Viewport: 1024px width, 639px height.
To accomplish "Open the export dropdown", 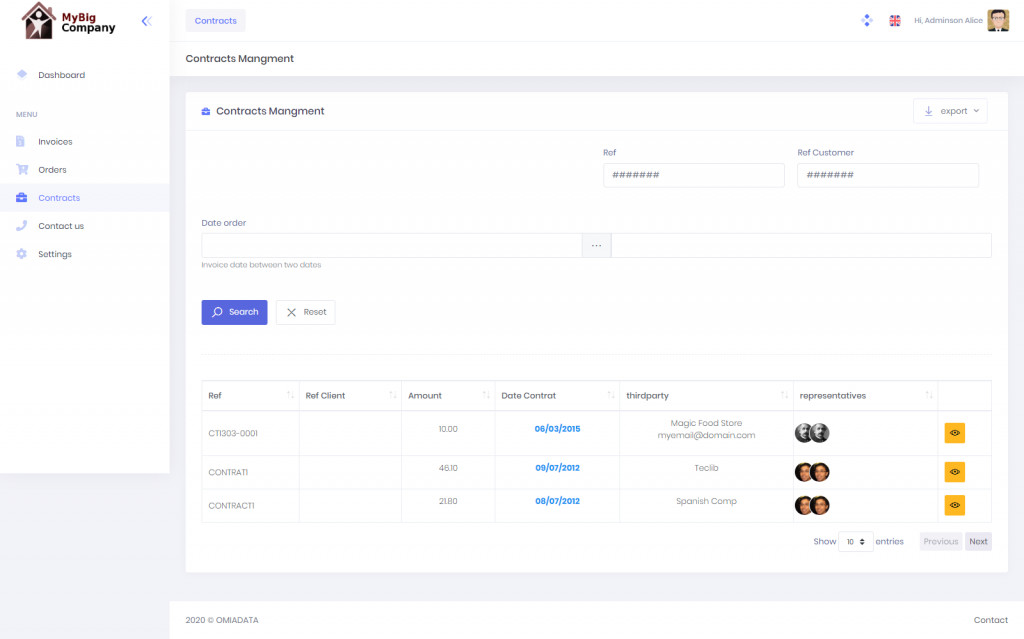I will tap(950, 111).
